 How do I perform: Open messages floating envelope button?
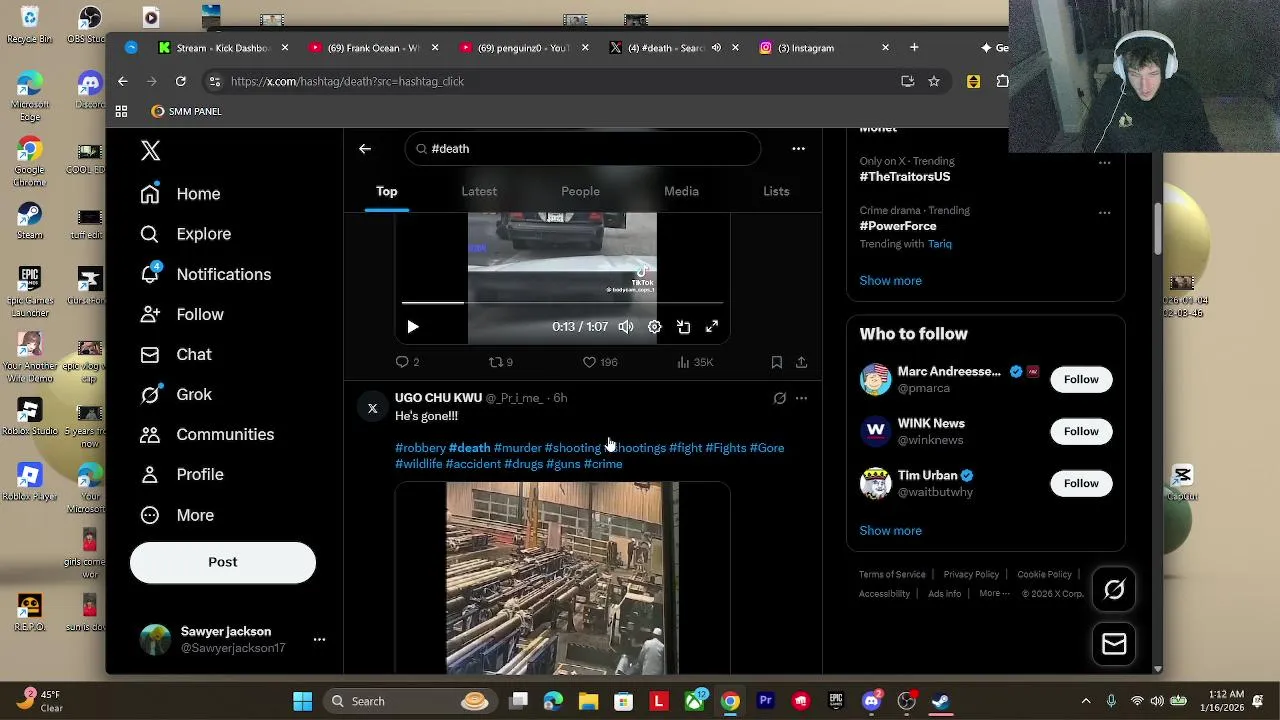tap(1114, 644)
